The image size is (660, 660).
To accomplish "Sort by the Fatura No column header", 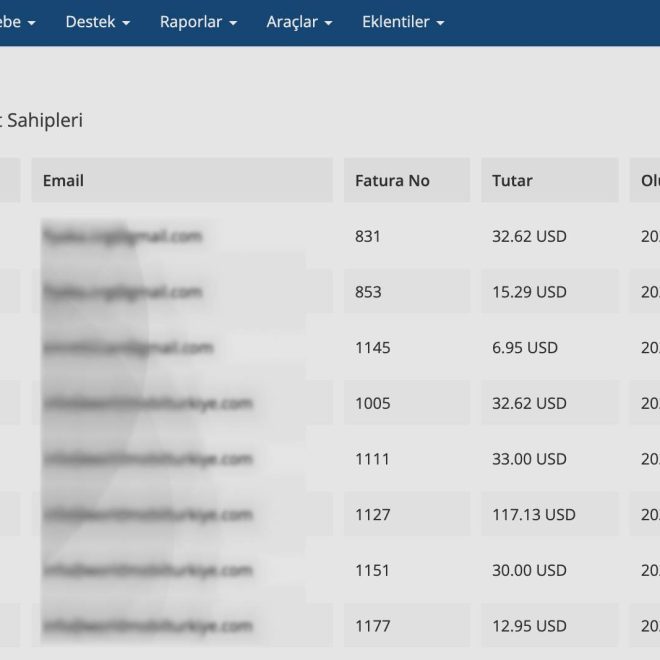I will point(392,181).
